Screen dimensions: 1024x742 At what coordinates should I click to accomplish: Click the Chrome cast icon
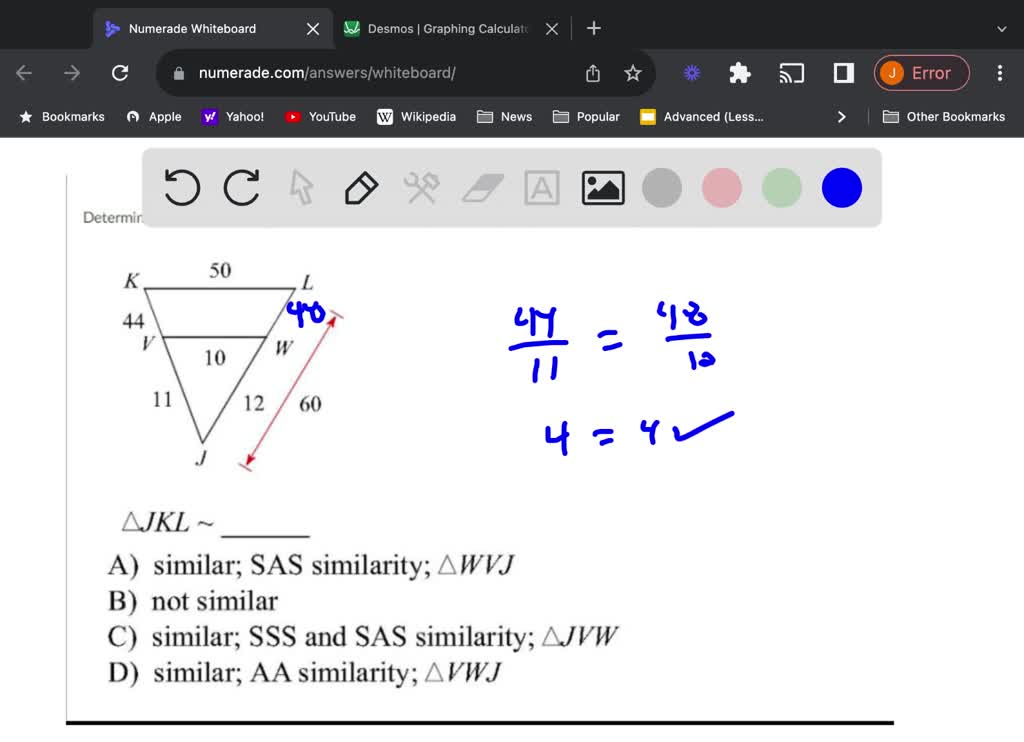point(792,72)
